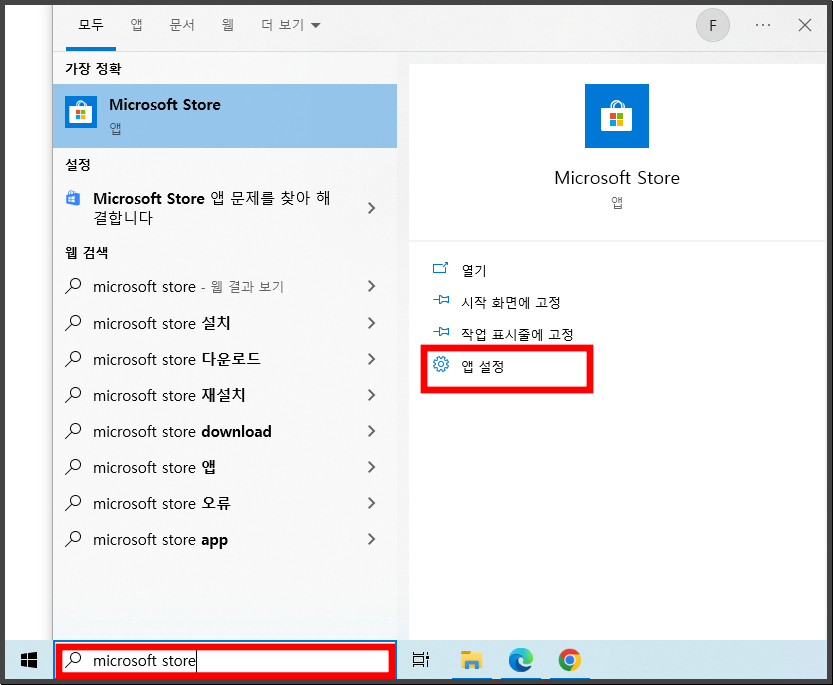
Task: Open the three-dot options menu
Action: 763,25
